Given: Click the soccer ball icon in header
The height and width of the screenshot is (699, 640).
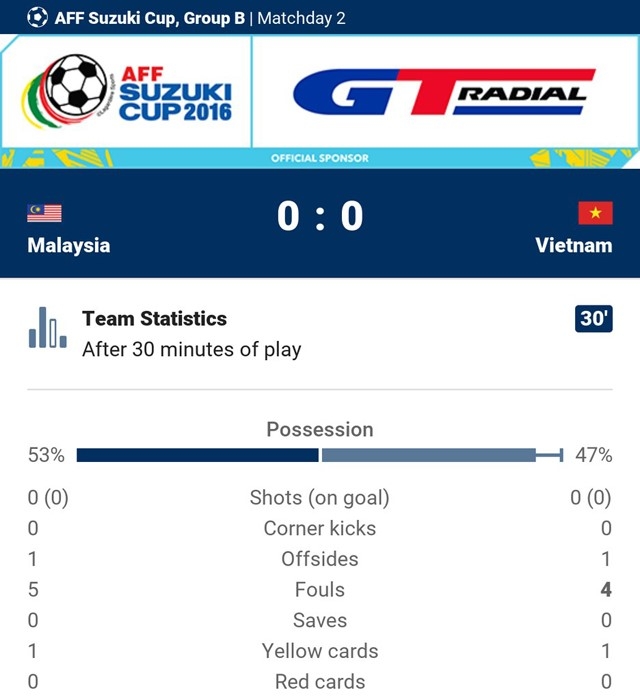Looking at the screenshot, I should coord(38,17).
